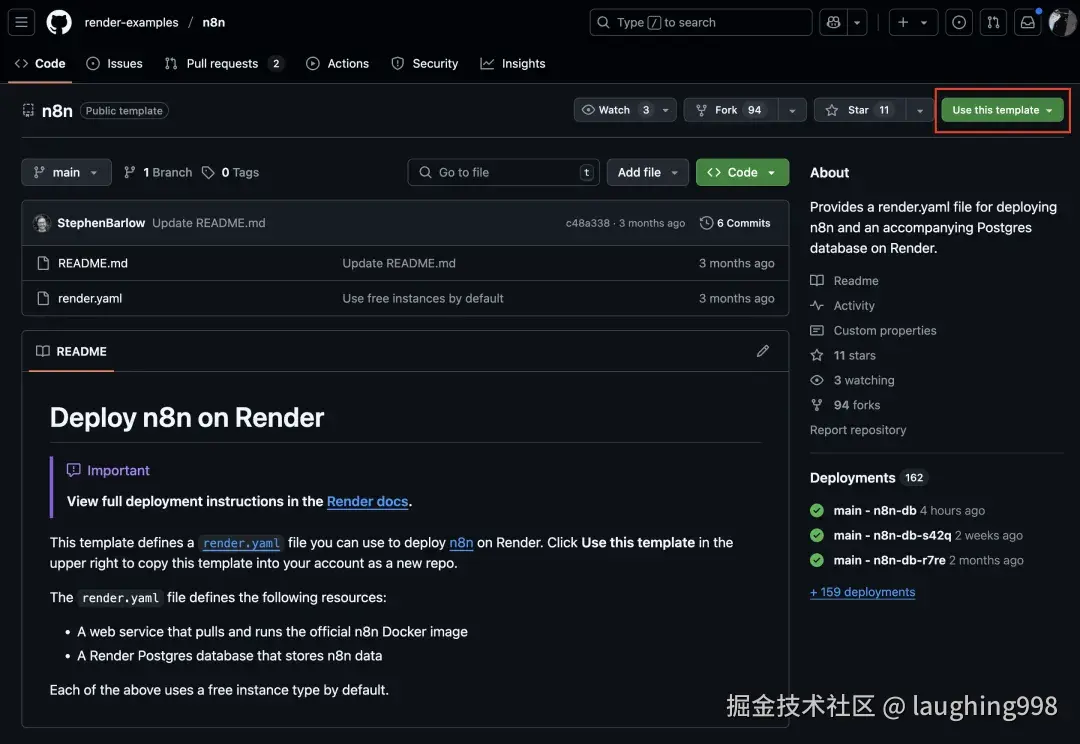
Task: Click the GitHub logo
Action: coord(59,22)
